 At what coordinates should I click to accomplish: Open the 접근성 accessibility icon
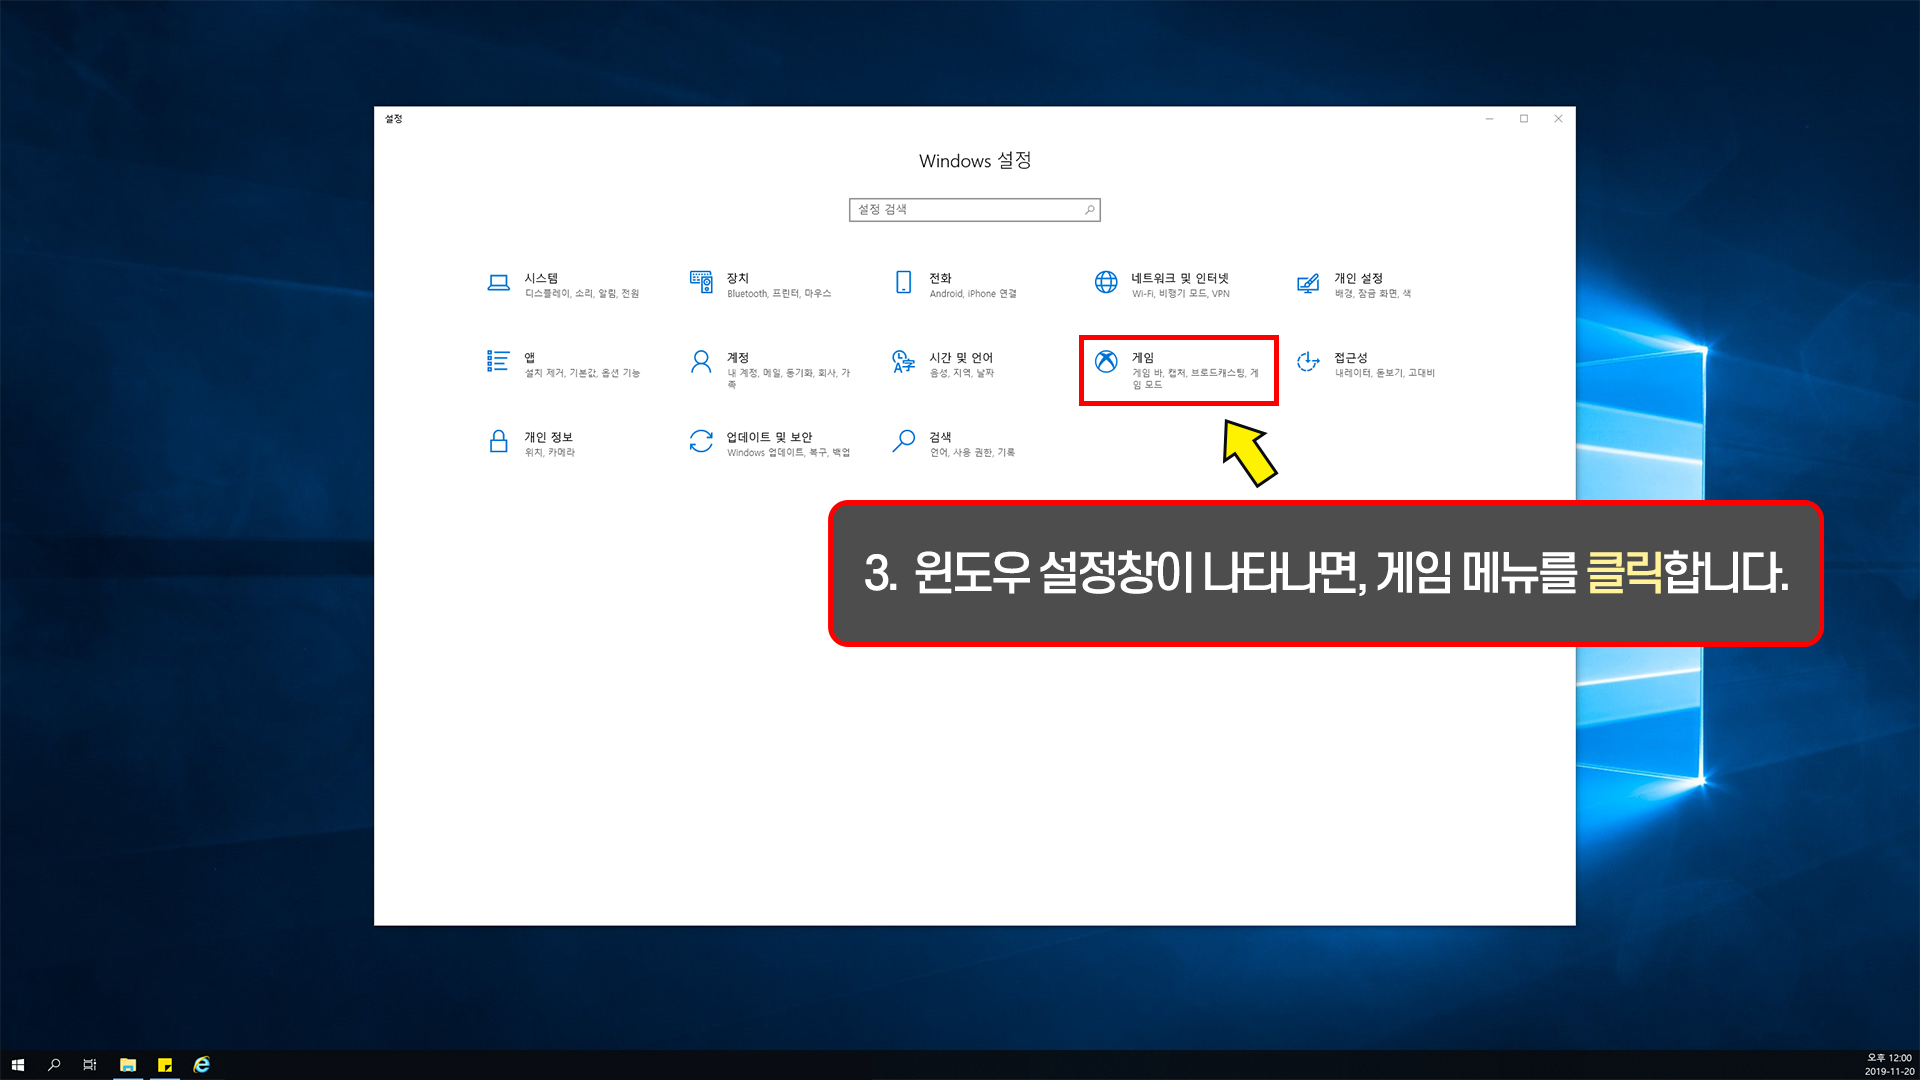[1308, 361]
